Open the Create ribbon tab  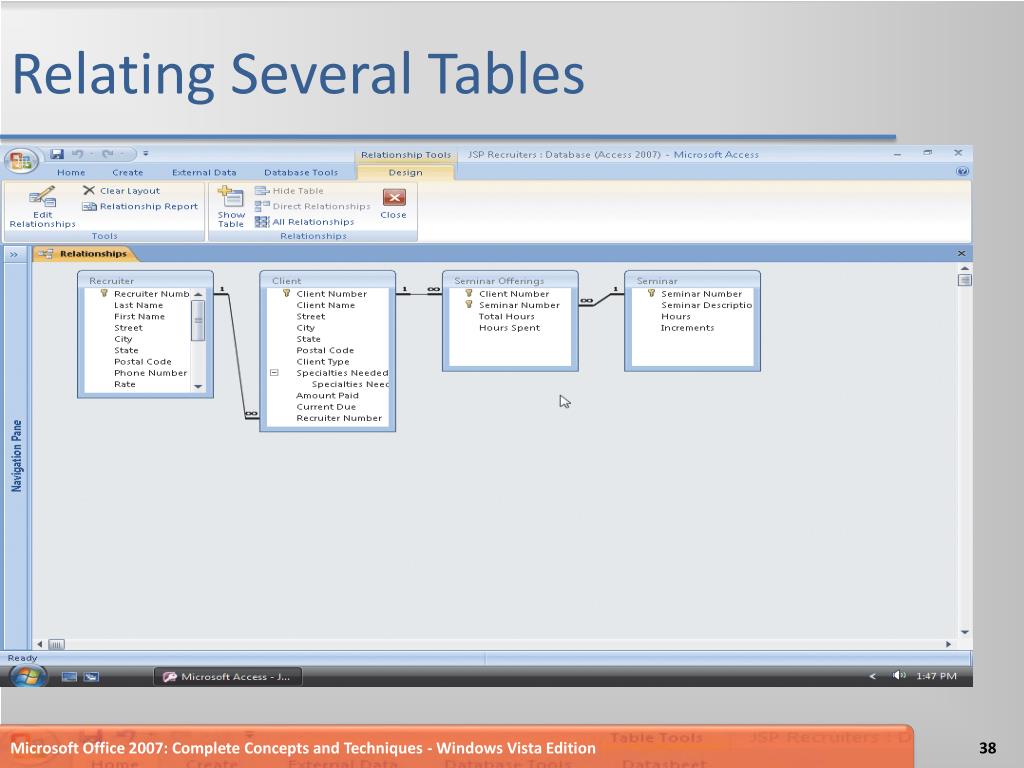127,172
